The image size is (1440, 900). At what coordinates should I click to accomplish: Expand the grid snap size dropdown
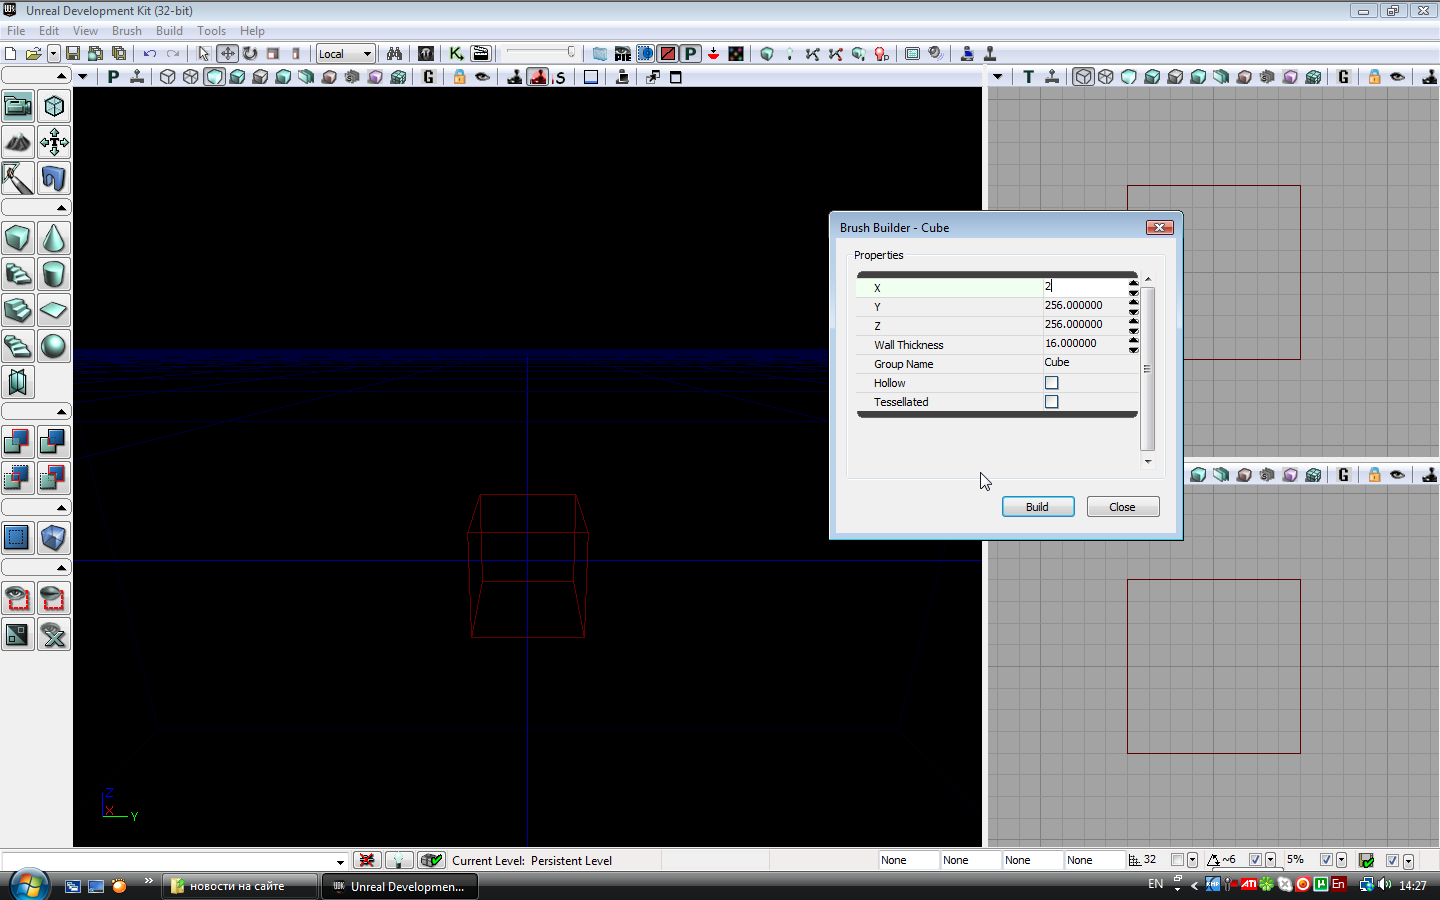1192,860
